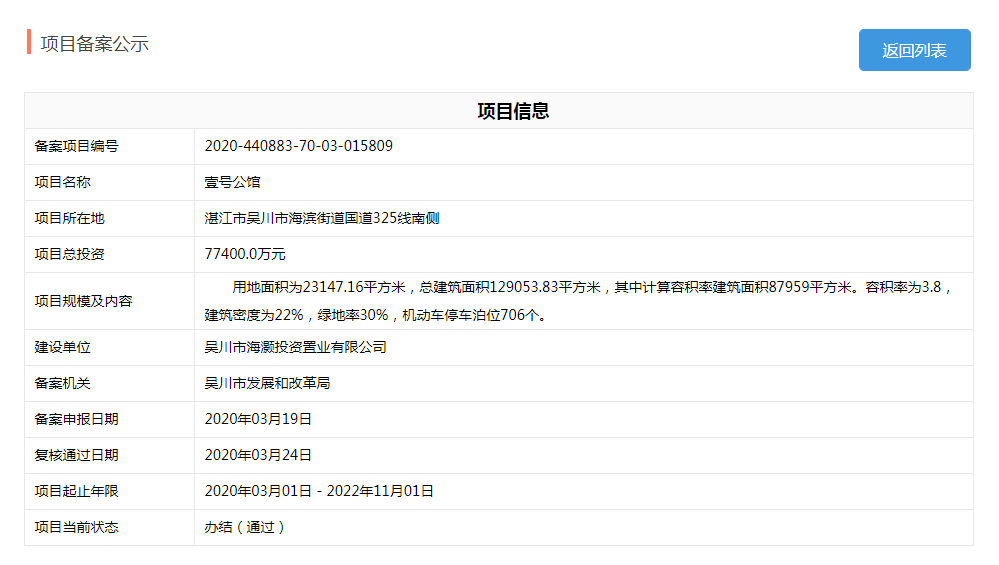The width and height of the screenshot is (999, 565).
Task: Click the 备案机关 label cell
Action: click(x=110, y=383)
